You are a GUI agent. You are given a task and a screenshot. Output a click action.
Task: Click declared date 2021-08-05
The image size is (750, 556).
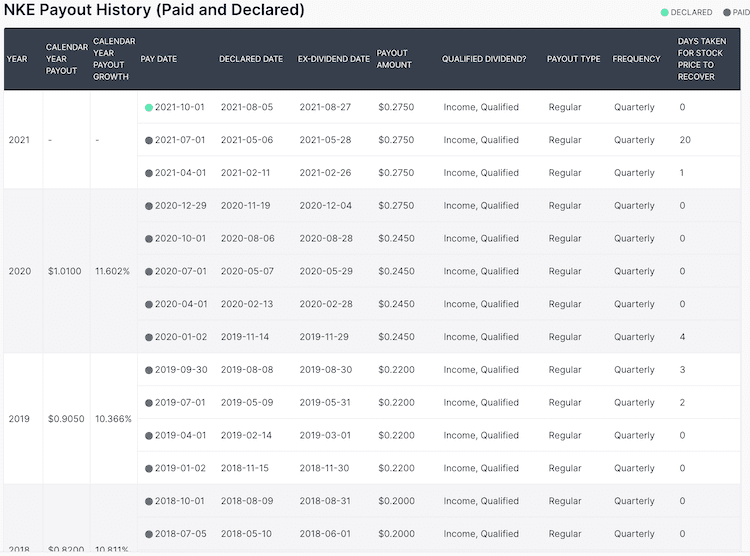pyautogui.click(x=247, y=107)
